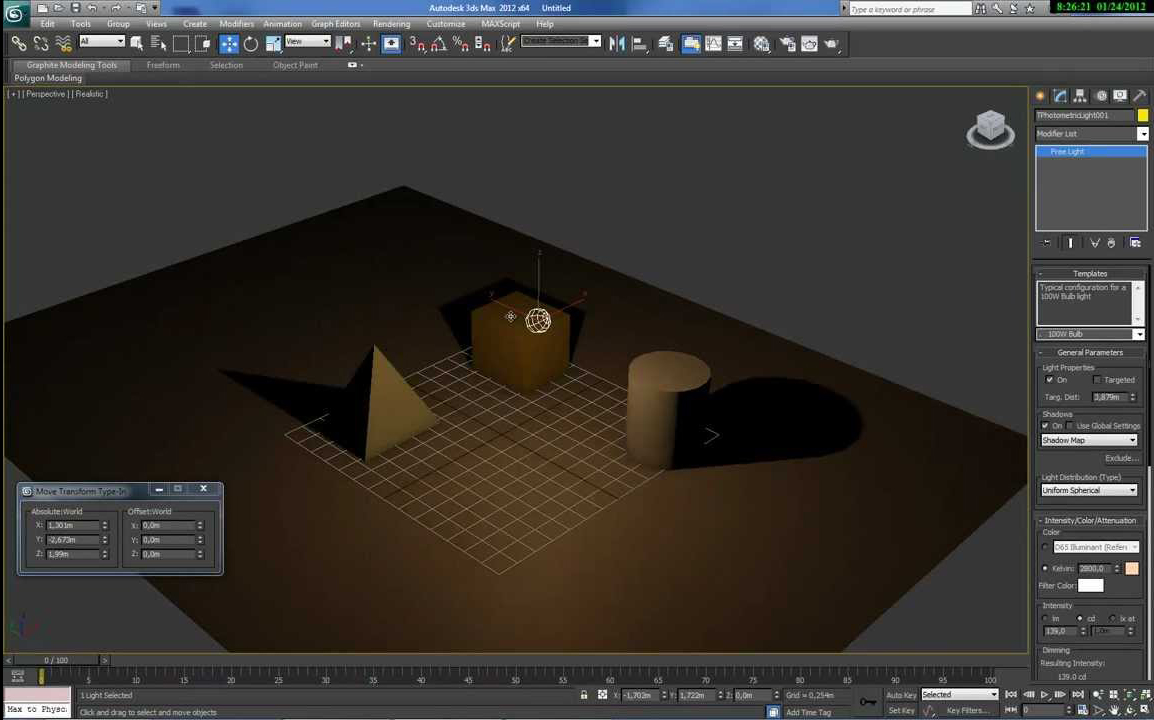Open the Mirror tool
The image size is (1154, 720).
[616, 43]
